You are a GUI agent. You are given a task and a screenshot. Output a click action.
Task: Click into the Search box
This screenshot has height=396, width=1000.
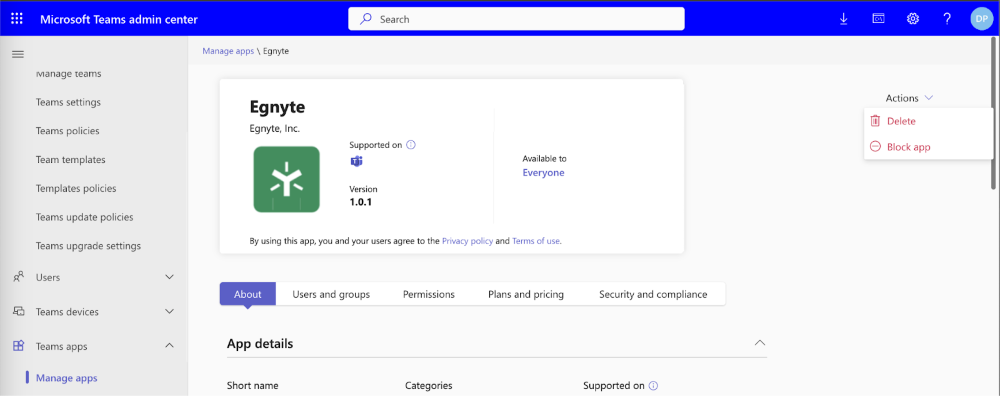click(516, 19)
